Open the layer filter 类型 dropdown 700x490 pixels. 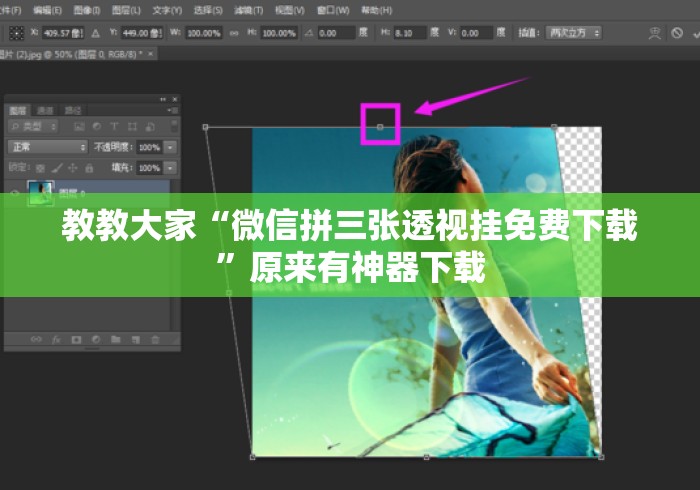click(33, 127)
